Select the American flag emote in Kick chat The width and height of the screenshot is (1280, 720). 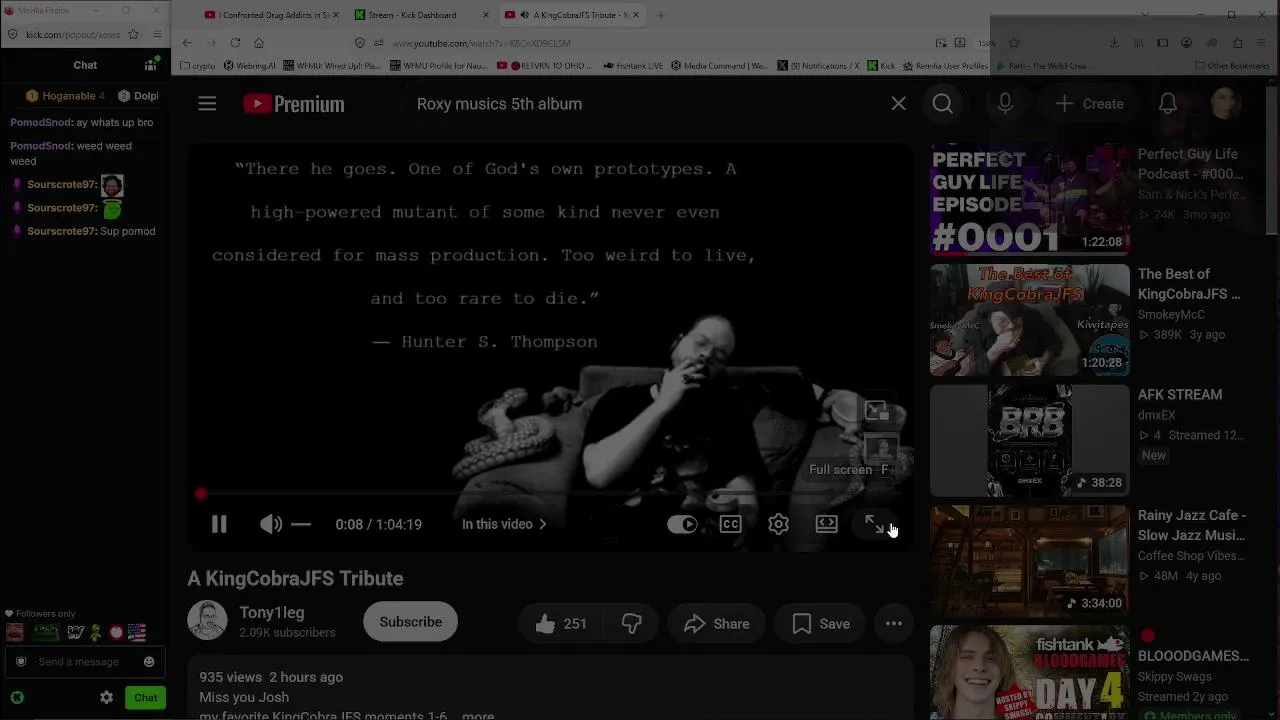(137, 632)
